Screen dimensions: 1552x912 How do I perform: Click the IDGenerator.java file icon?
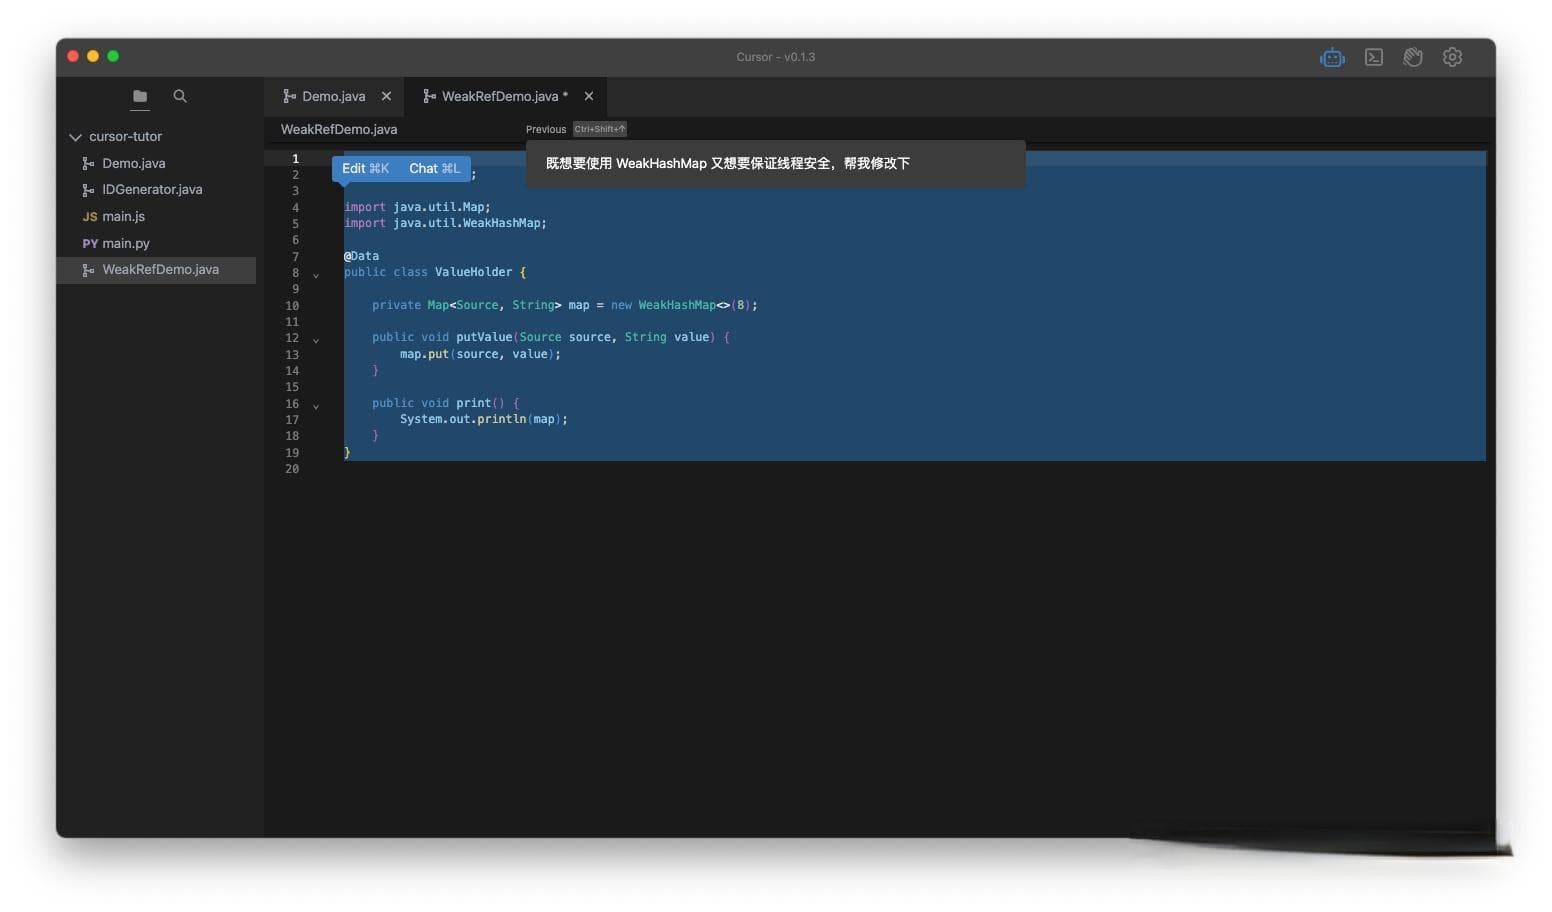coord(88,189)
